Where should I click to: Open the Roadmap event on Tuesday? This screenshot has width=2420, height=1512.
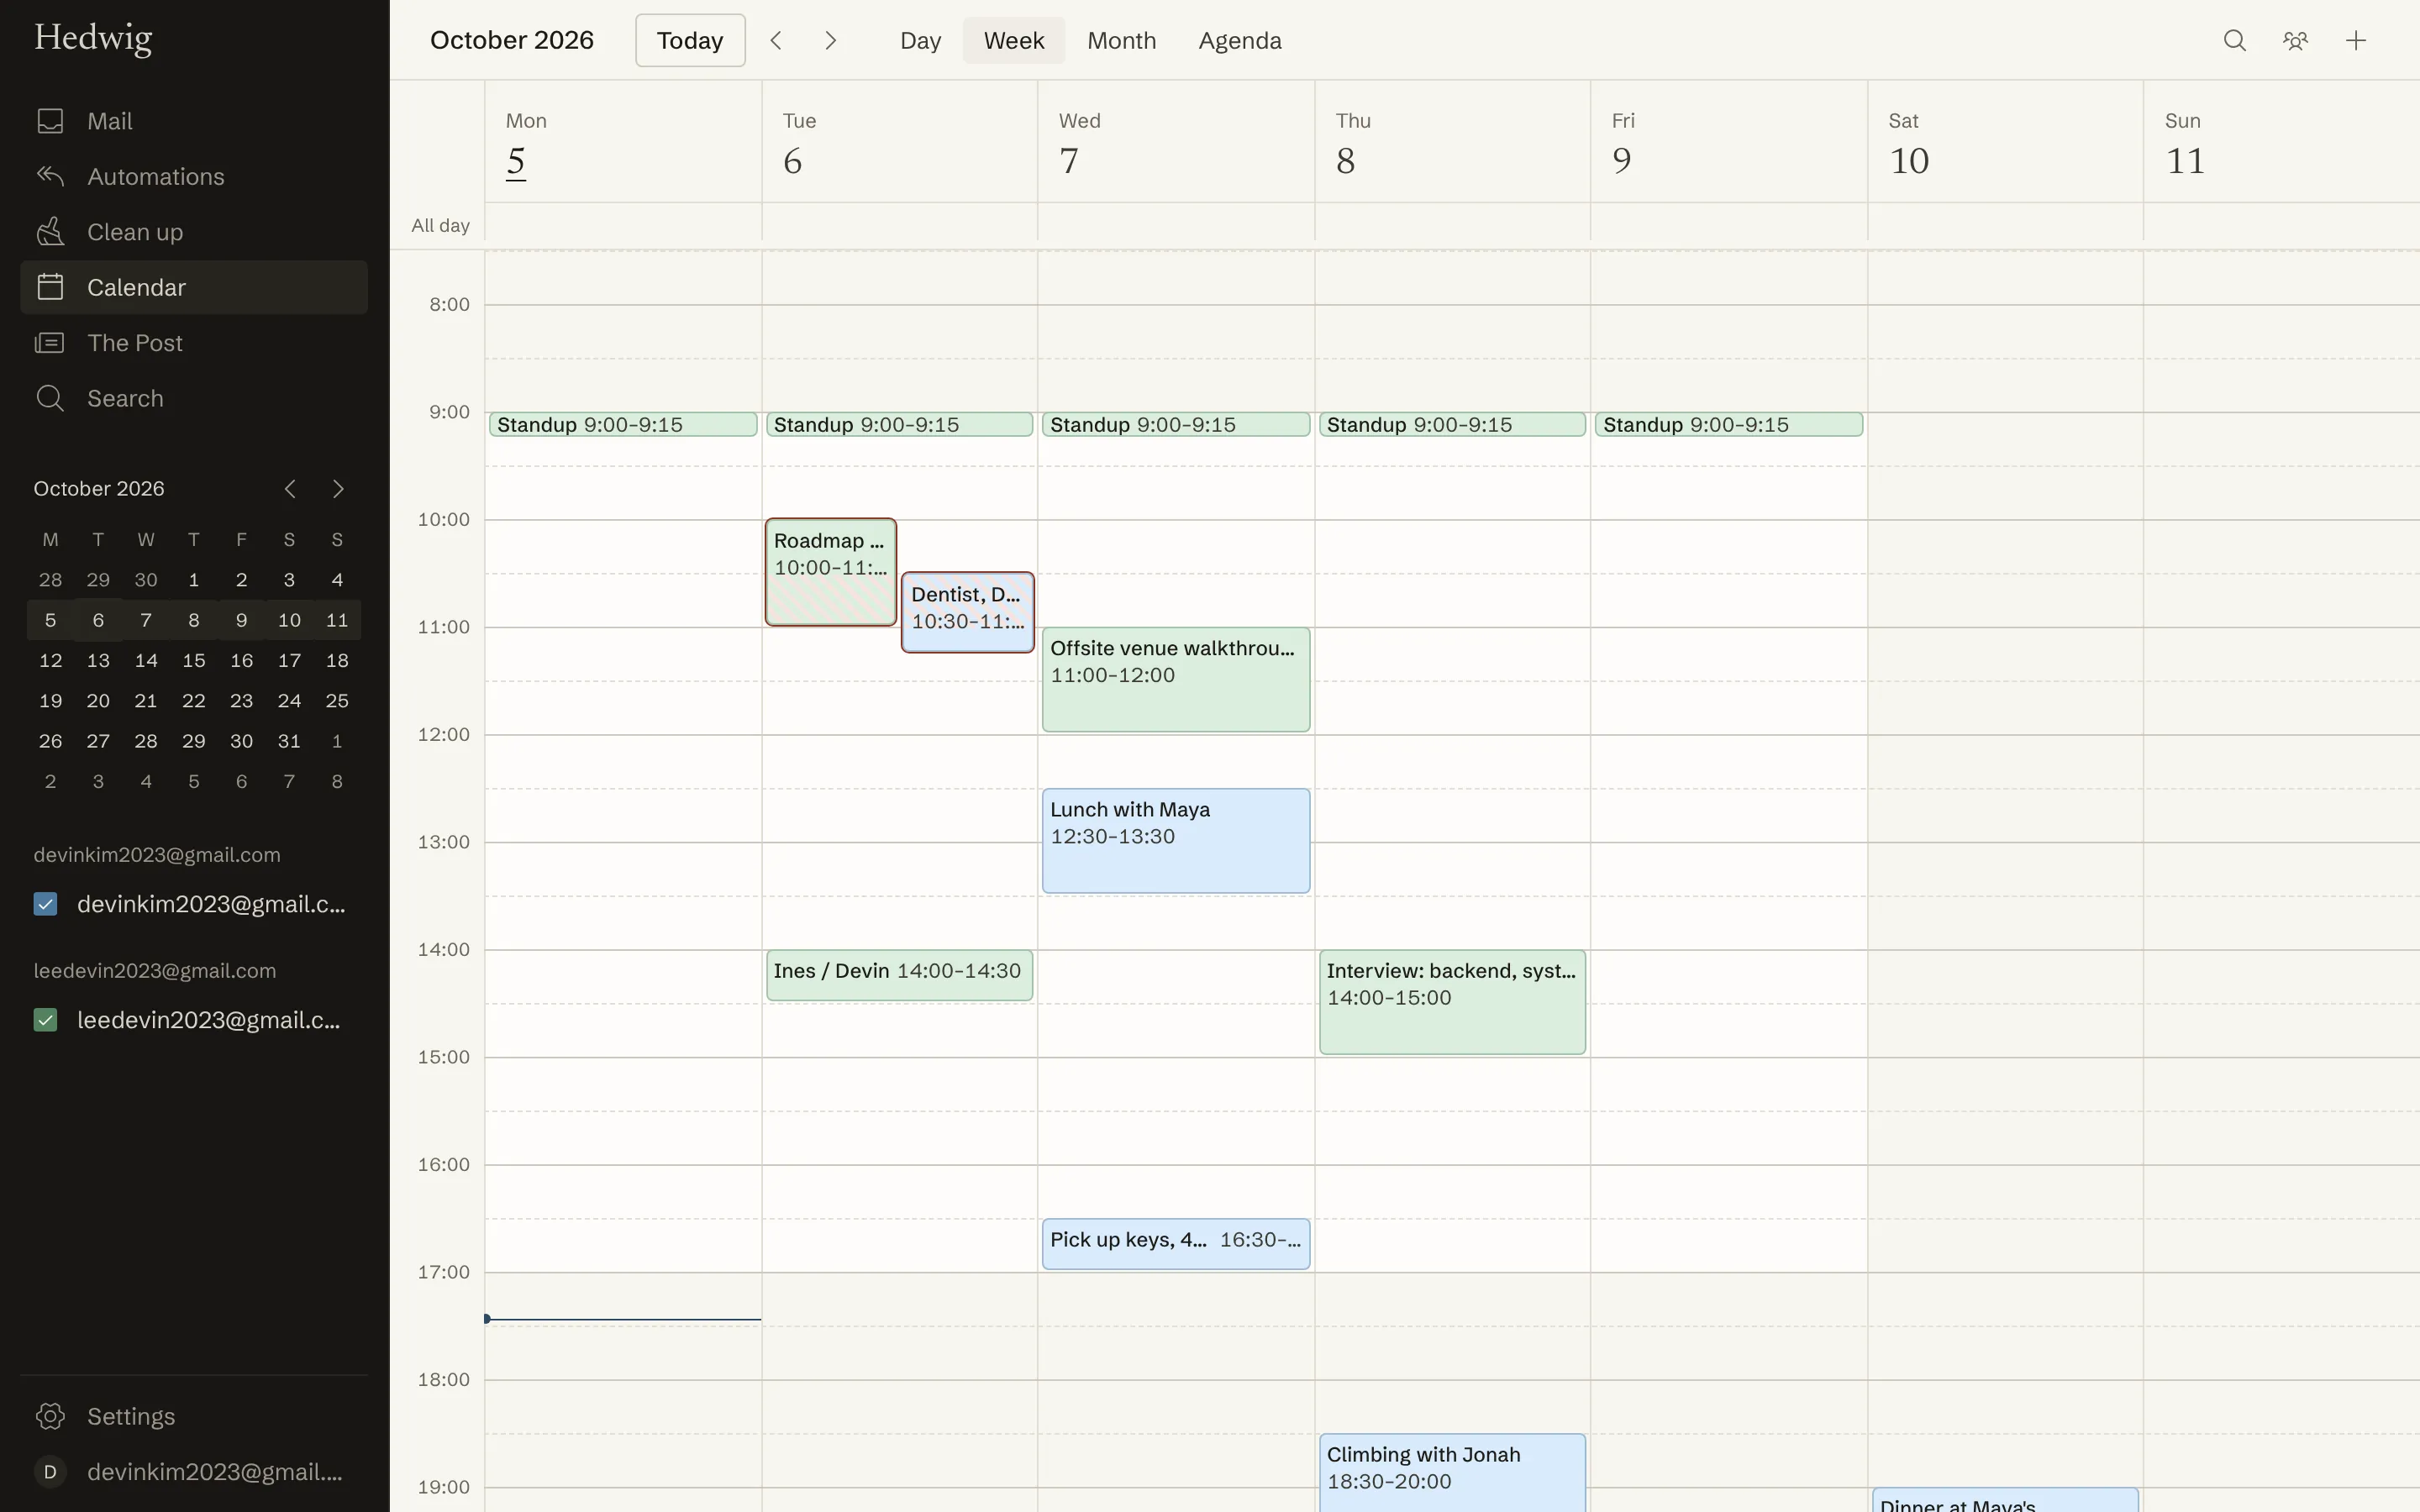point(830,572)
